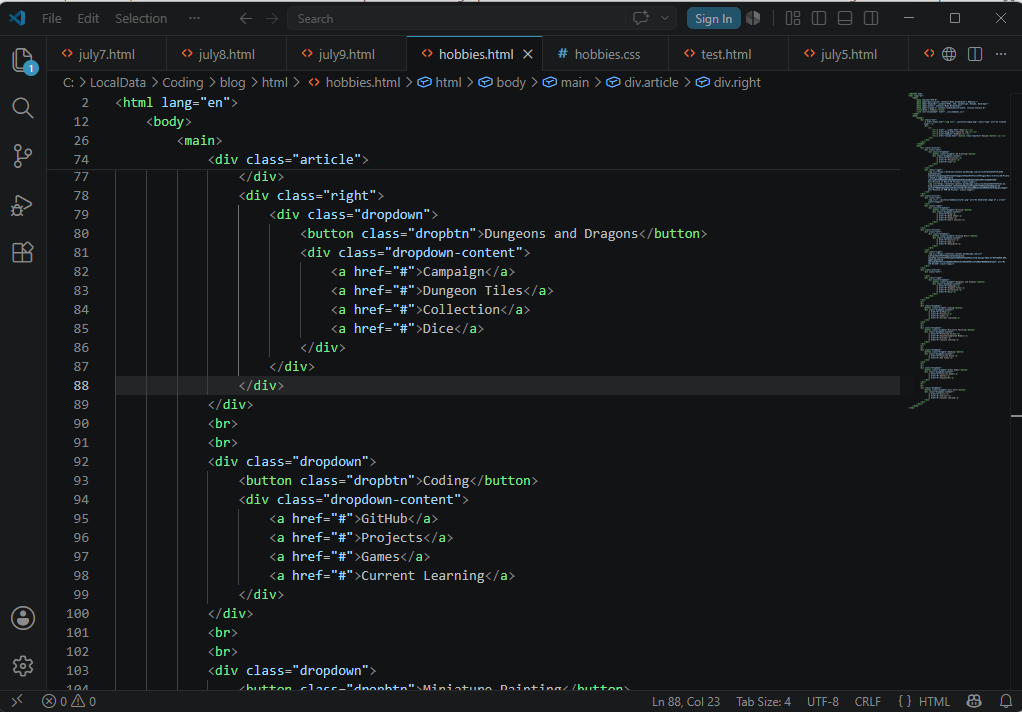
Task: Close the hobbies.html tab
Action: (x=528, y=54)
